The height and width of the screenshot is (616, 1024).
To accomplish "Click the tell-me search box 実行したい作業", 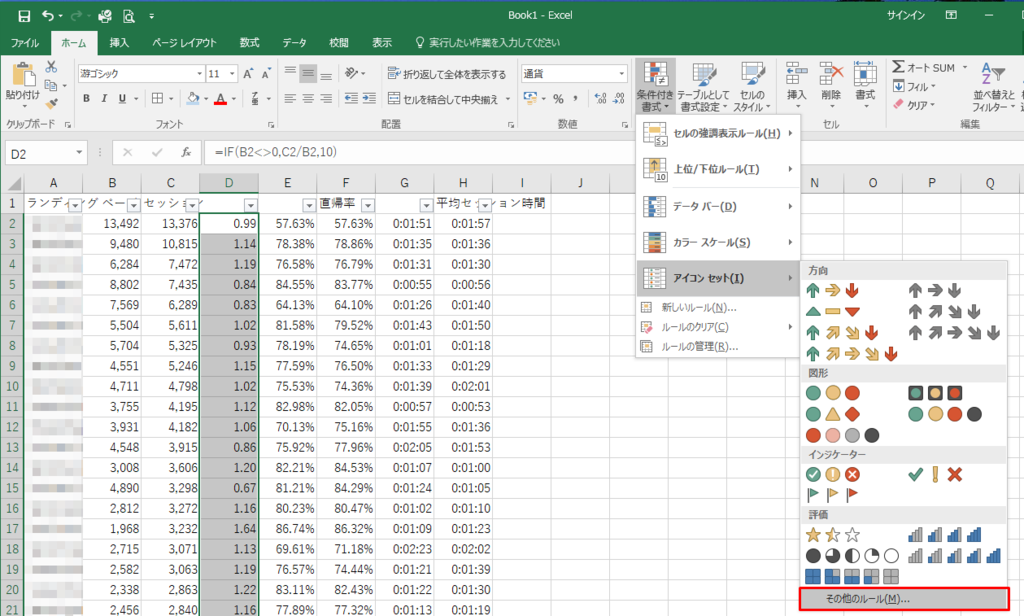I will tap(488, 43).
